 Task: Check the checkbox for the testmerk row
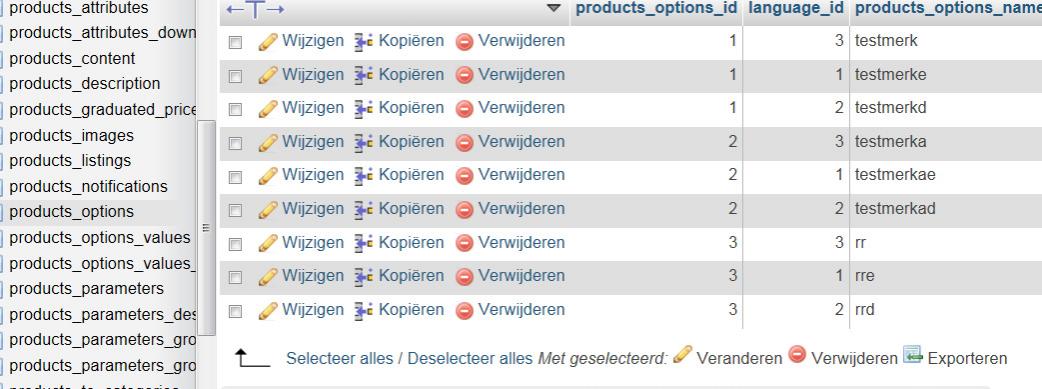[x=235, y=43]
